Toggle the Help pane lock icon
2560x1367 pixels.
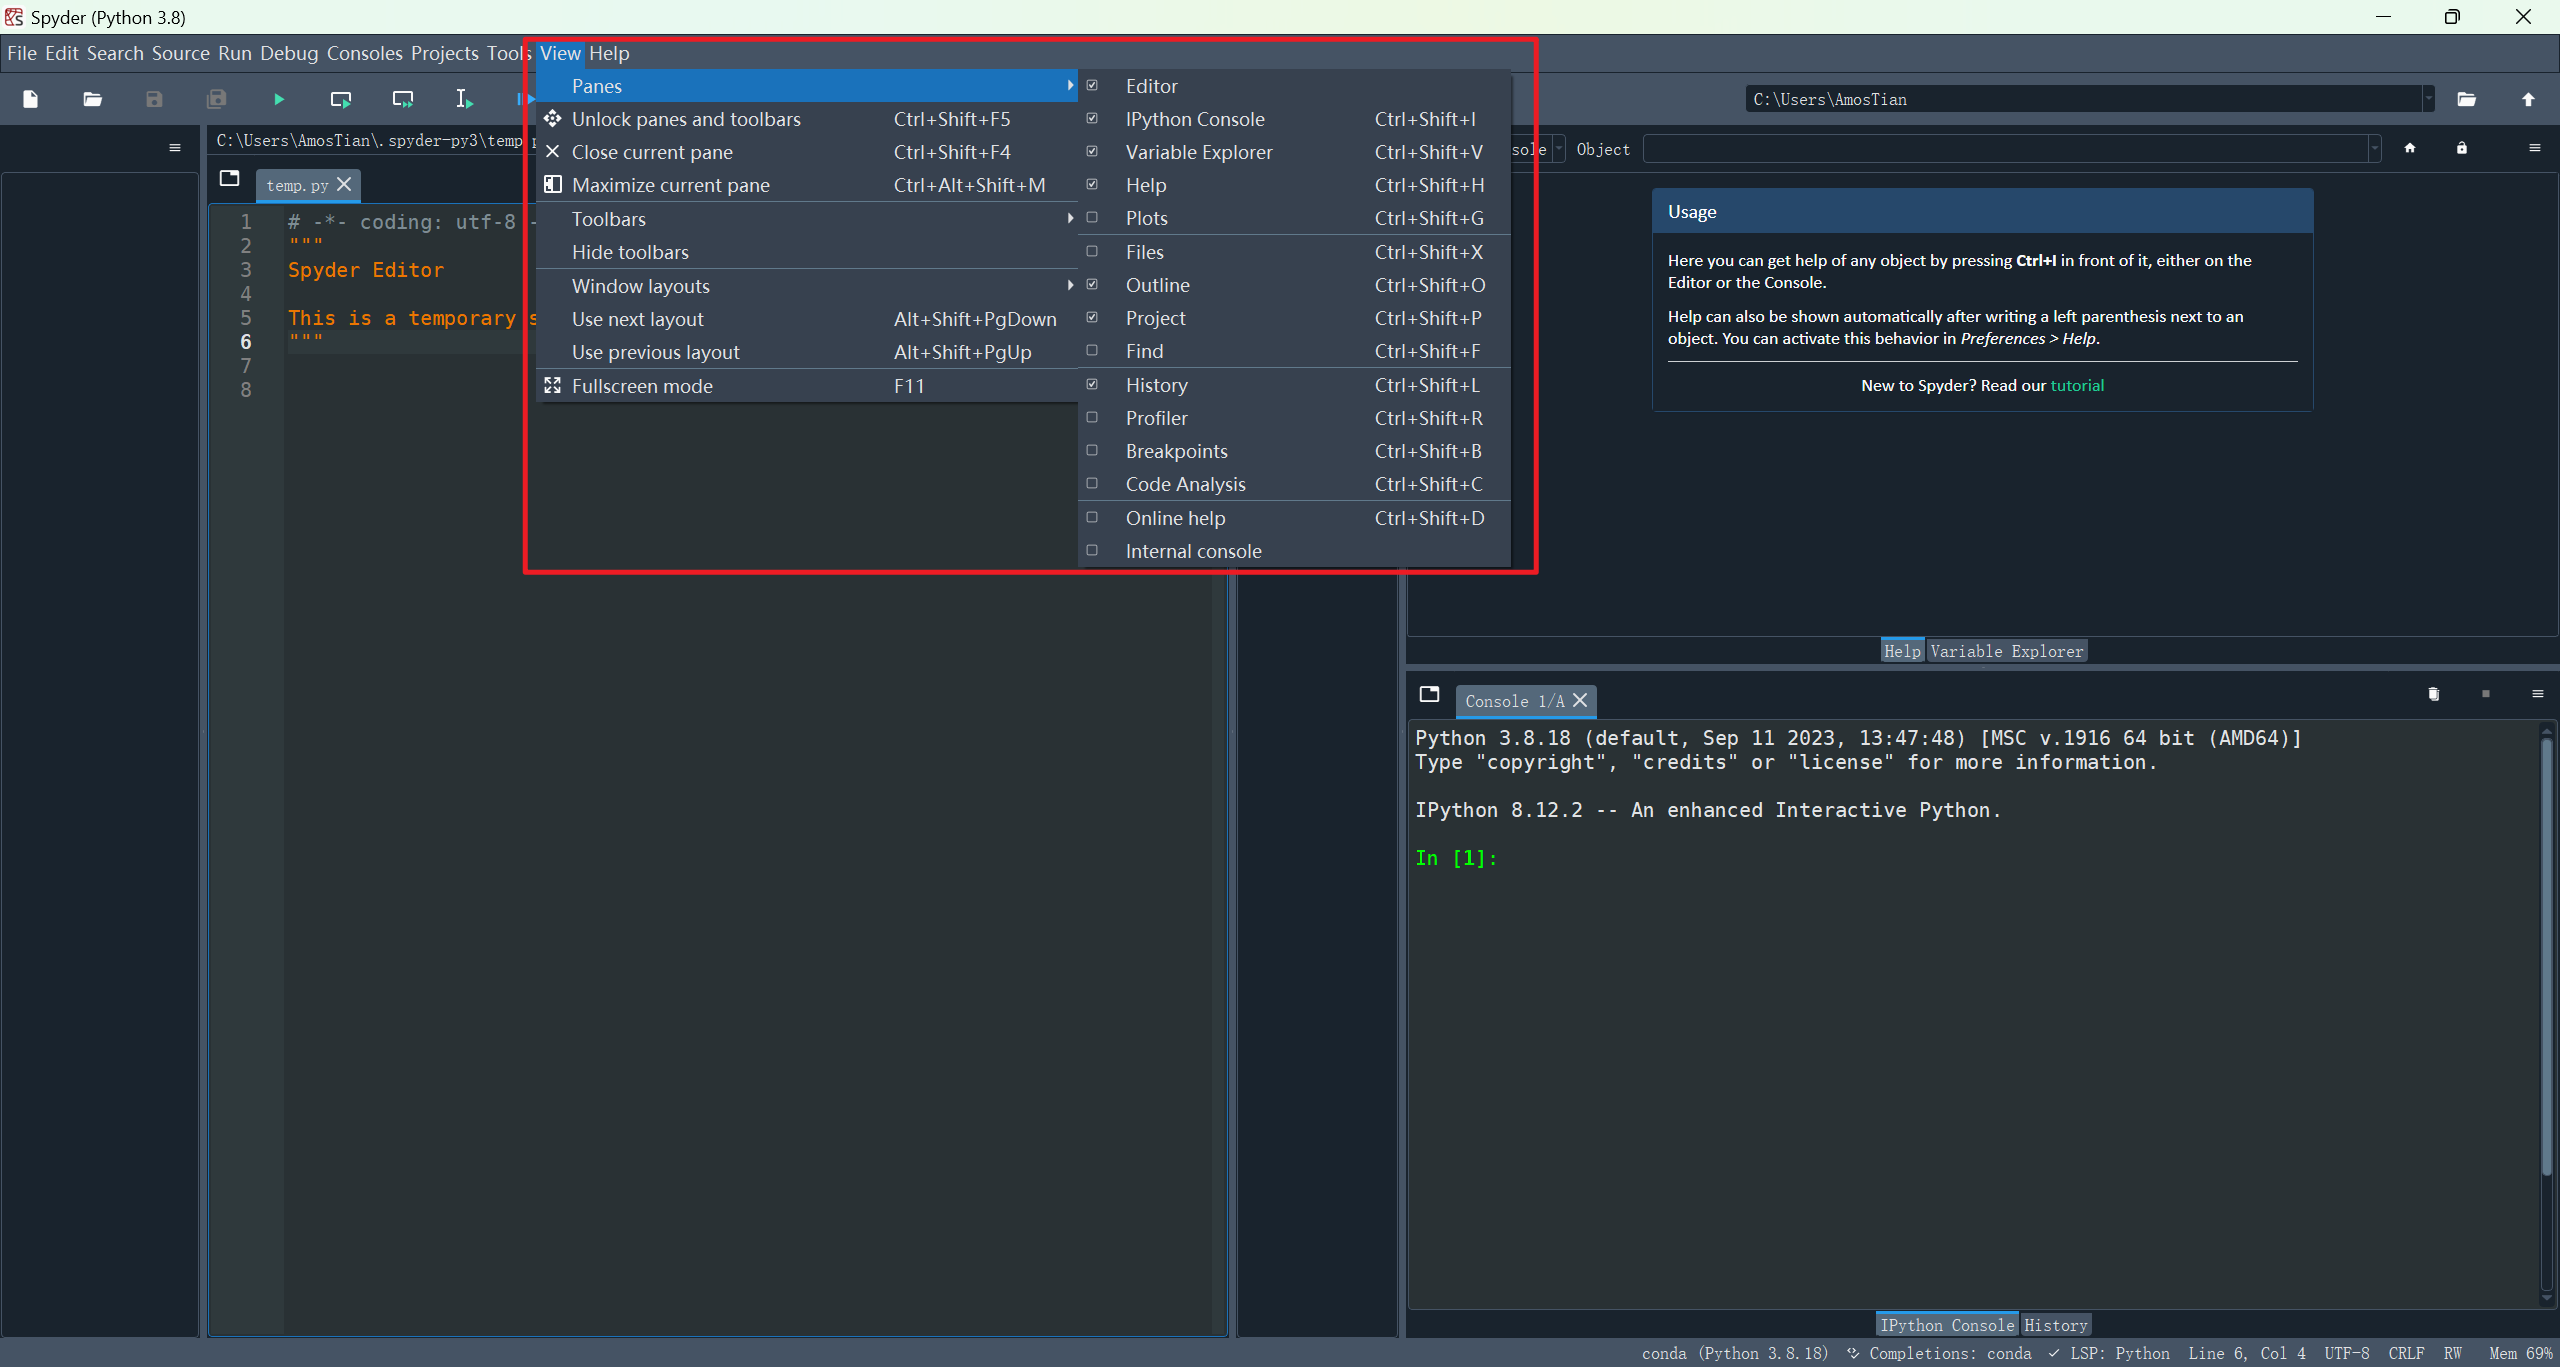(x=2462, y=148)
